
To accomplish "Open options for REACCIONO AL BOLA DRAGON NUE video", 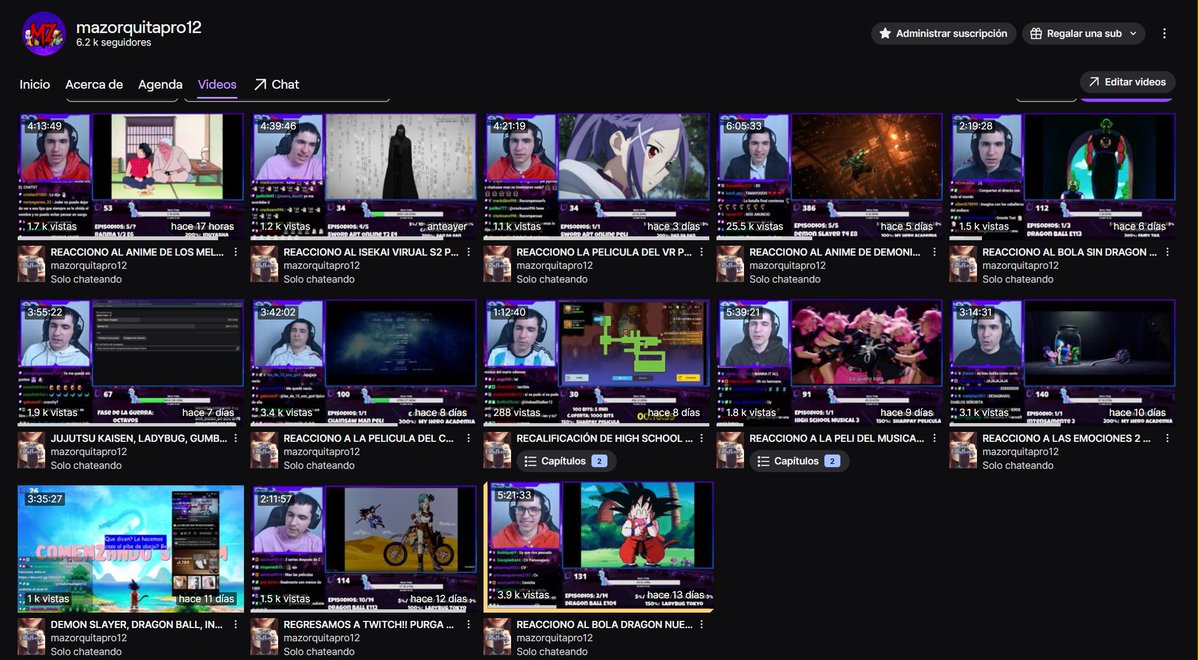I will tap(702, 624).
